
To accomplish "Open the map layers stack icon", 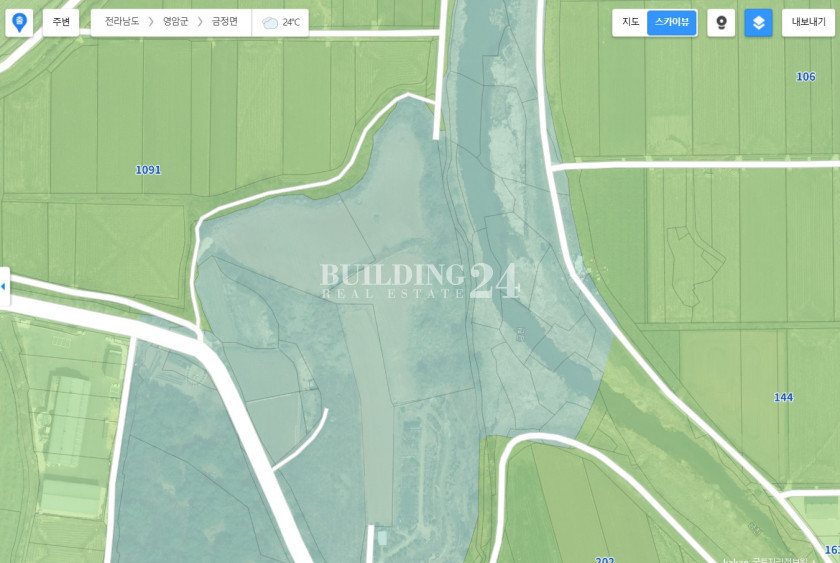I will 759,22.
